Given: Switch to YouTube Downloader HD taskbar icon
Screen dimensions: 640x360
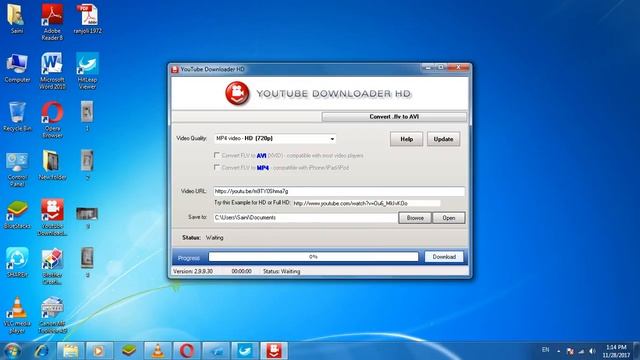Looking at the screenshot, I should (274, 351).
